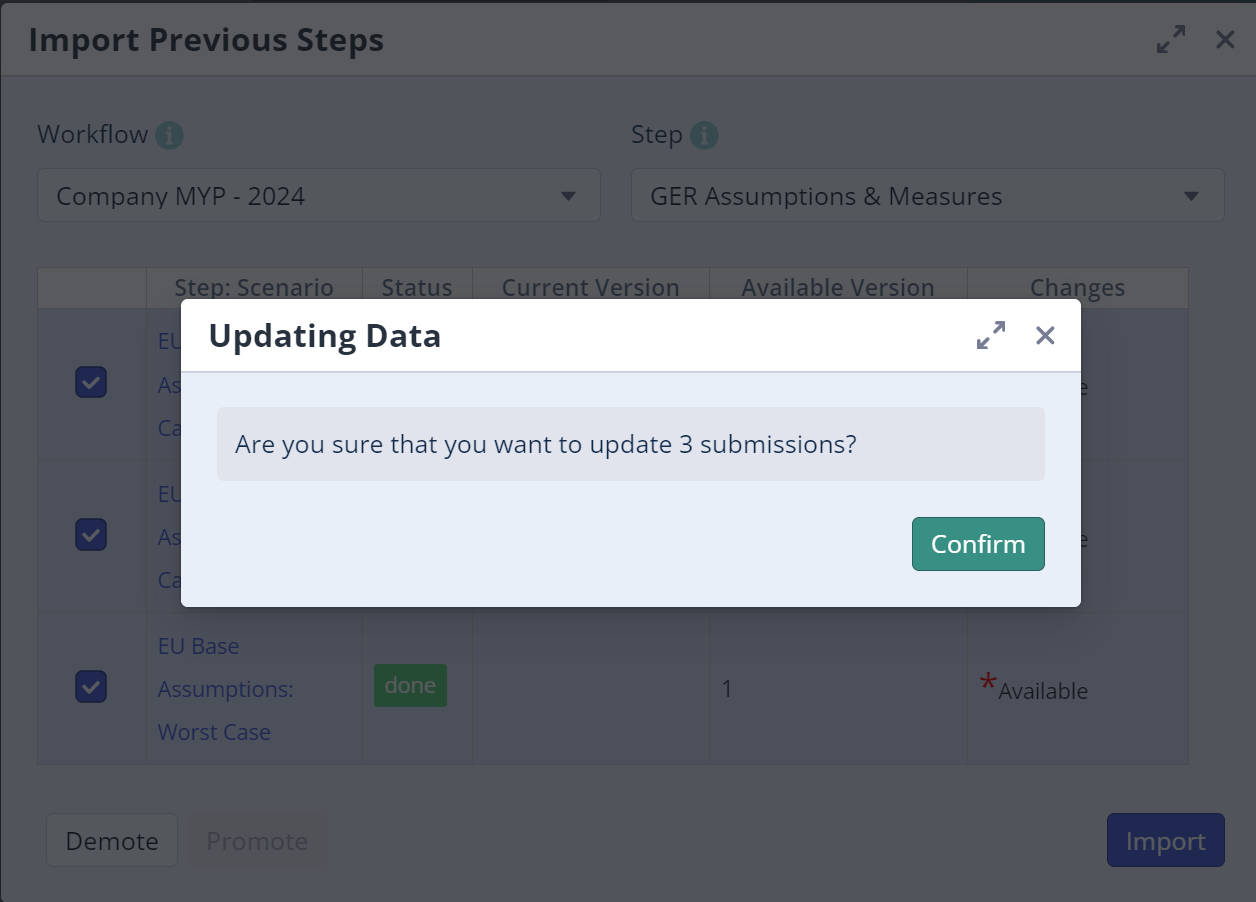
Task: Show the Workflow info tooltip icon
Action: coord(169,135)
